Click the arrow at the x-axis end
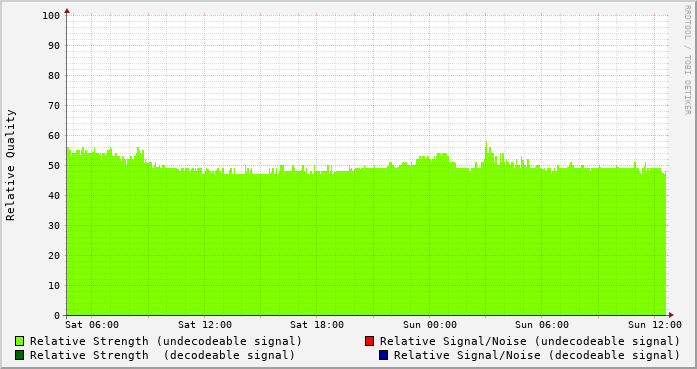 pos(671,315)
